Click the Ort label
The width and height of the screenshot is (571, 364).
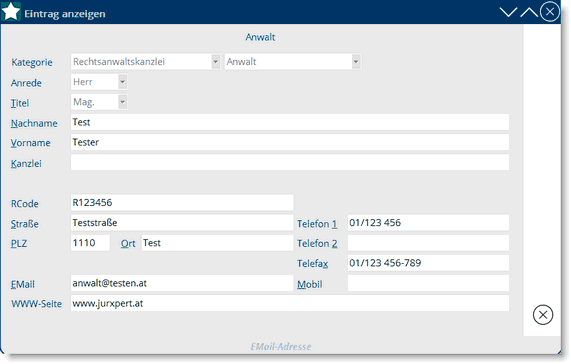[x=128, y=244]
